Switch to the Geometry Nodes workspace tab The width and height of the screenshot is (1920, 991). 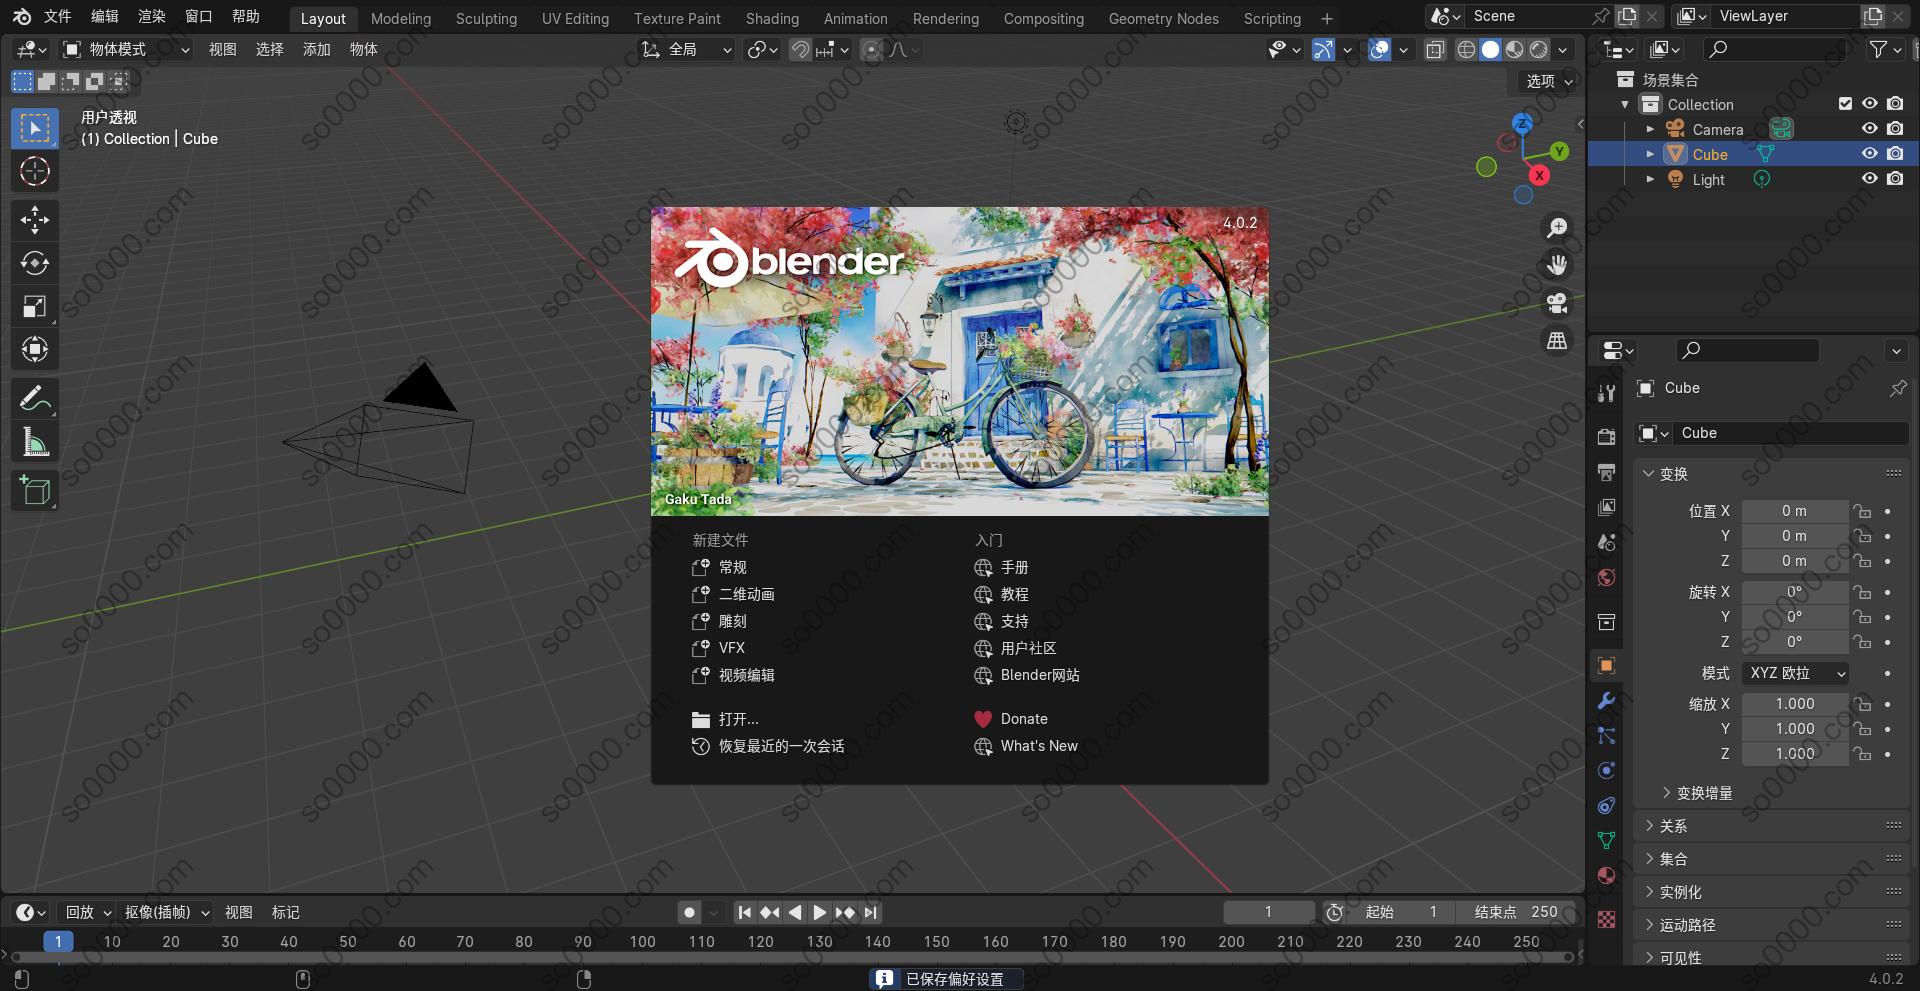pyautogui.click(x=1163, y=19)
